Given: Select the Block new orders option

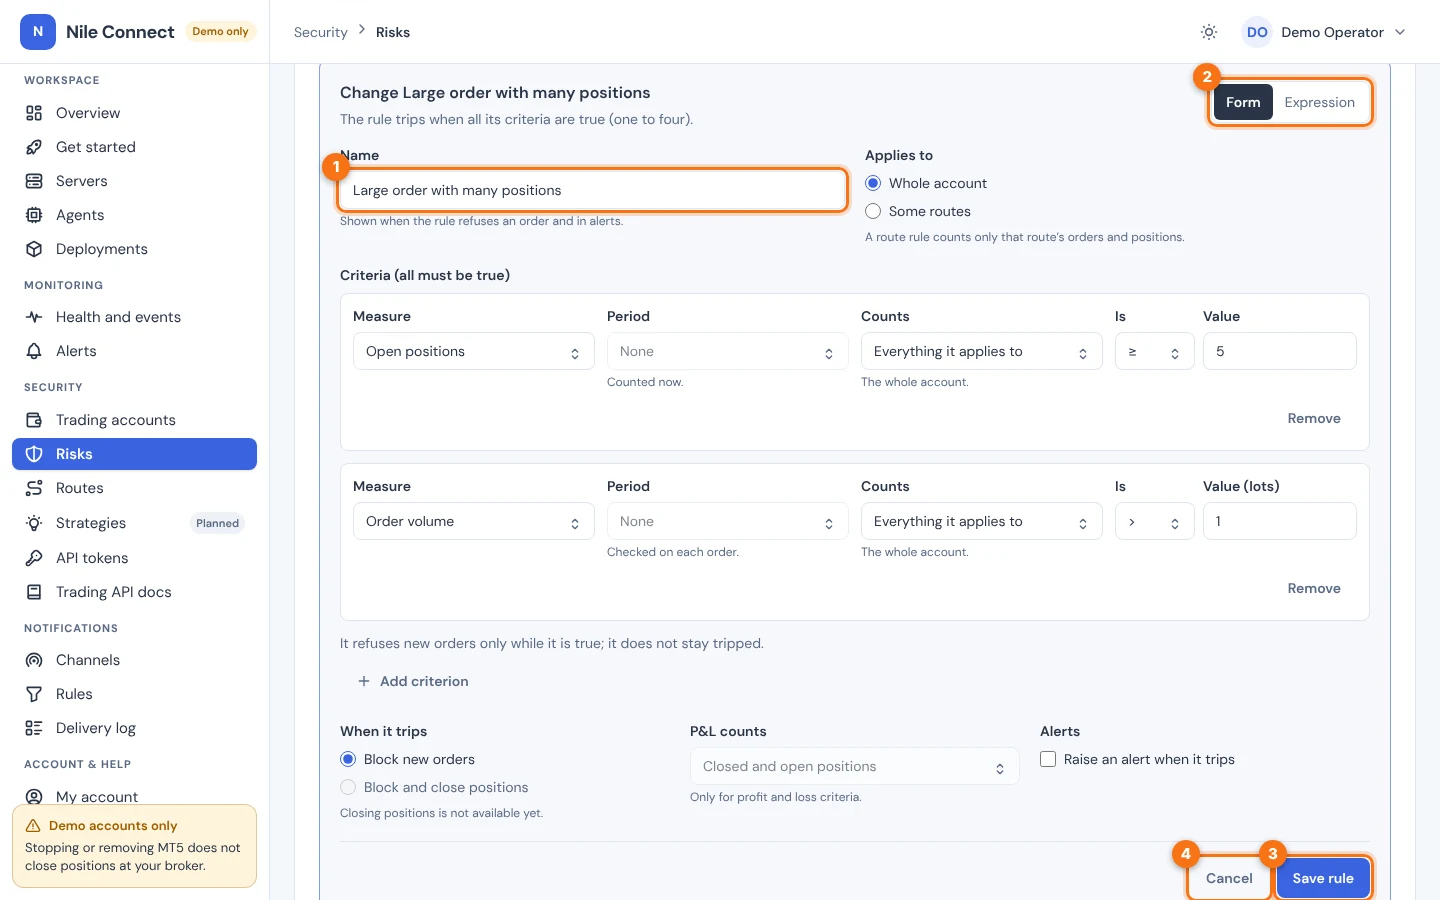Looking at the screenshot, I should tap(348, 759).
